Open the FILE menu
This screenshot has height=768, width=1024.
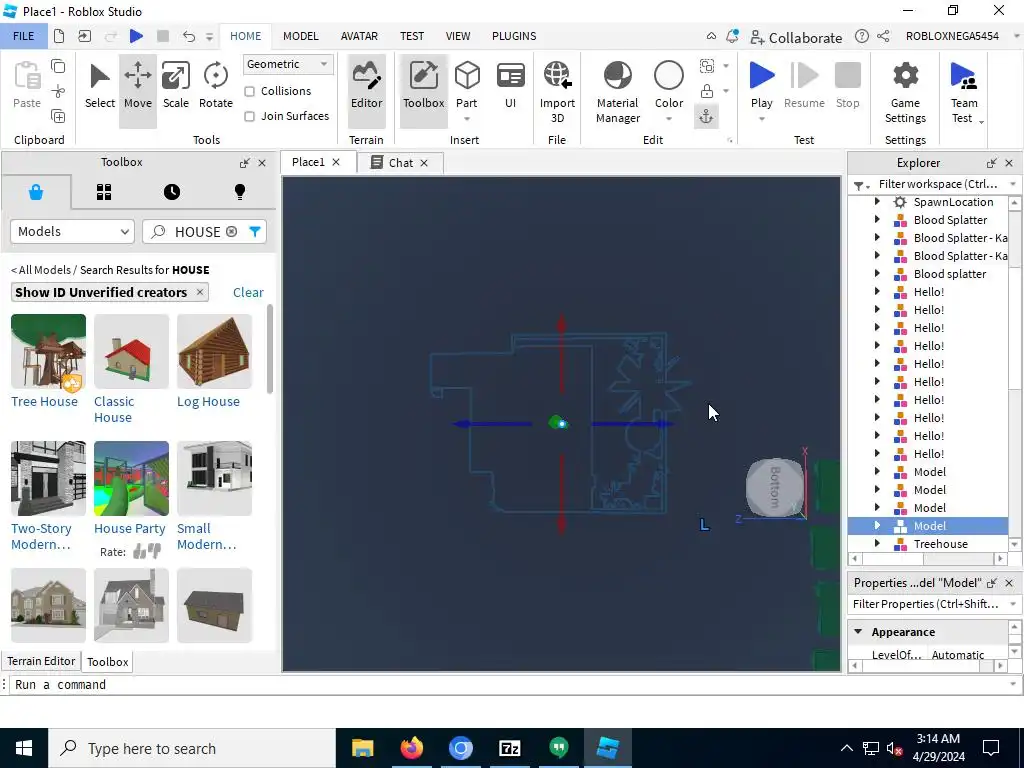tap(24, 36)
